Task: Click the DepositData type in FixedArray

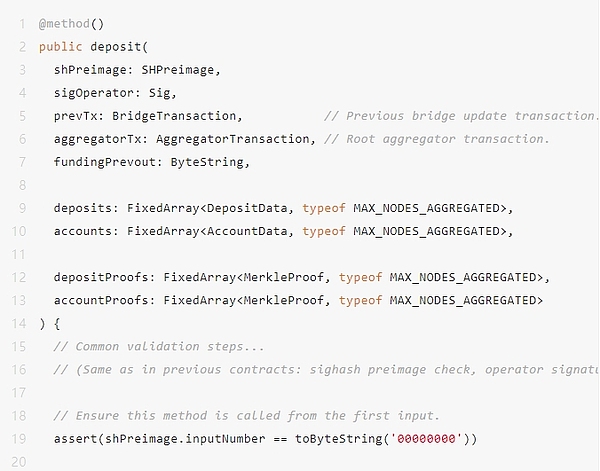Action: tap(248, 208)
